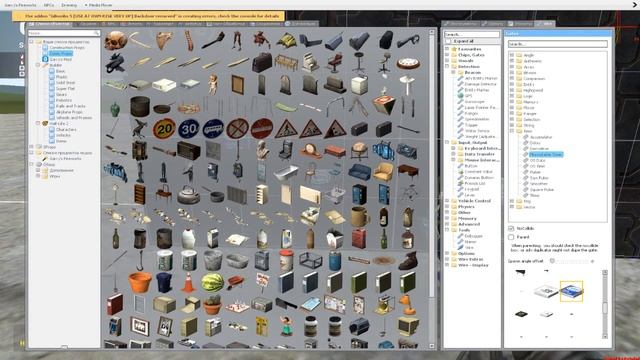Select Construction Props in spawnlist tree

coord(67,47)
